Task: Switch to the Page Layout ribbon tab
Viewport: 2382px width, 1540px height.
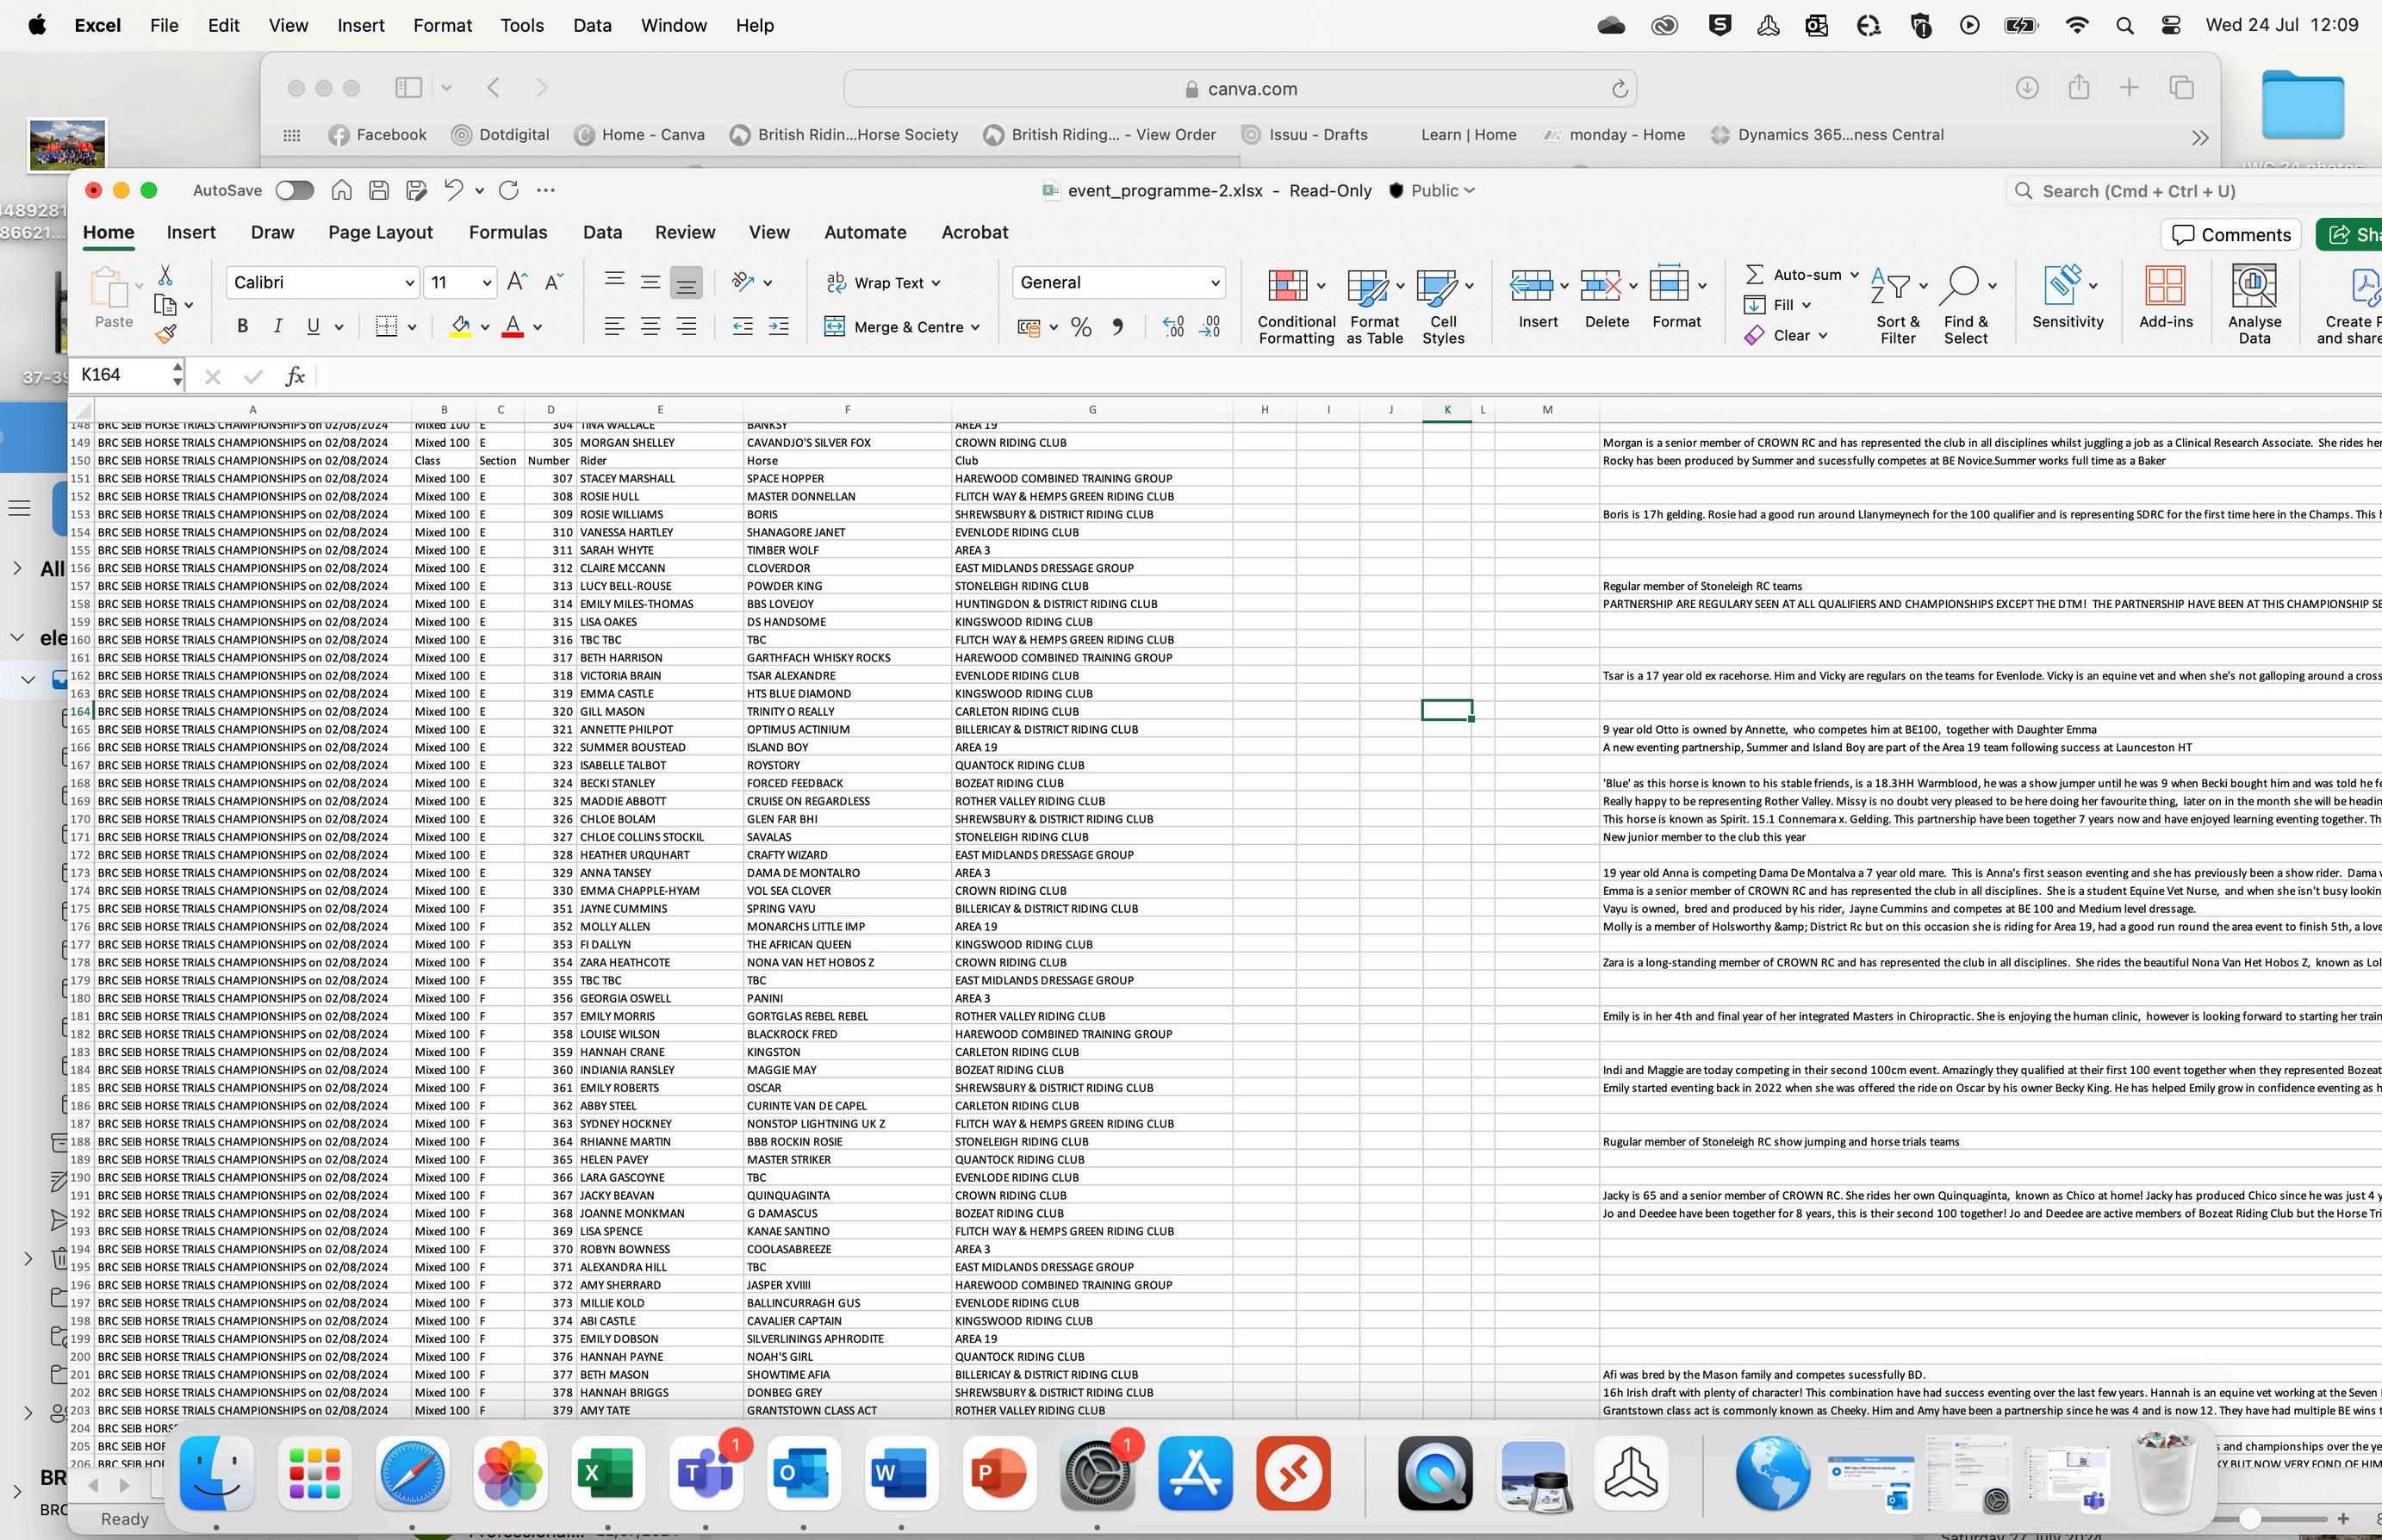Action: pyautogui.click(x=380, y=232)
